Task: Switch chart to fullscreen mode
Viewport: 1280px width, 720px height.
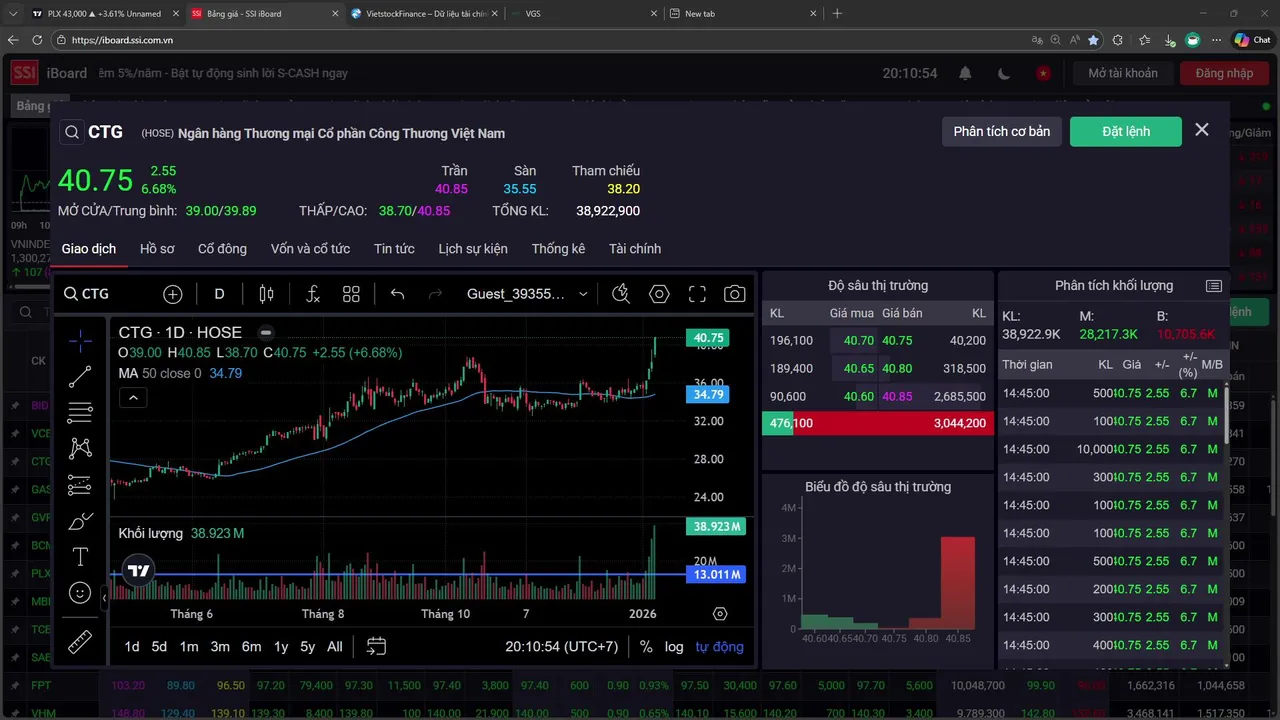Action: (x=697, y=294)
